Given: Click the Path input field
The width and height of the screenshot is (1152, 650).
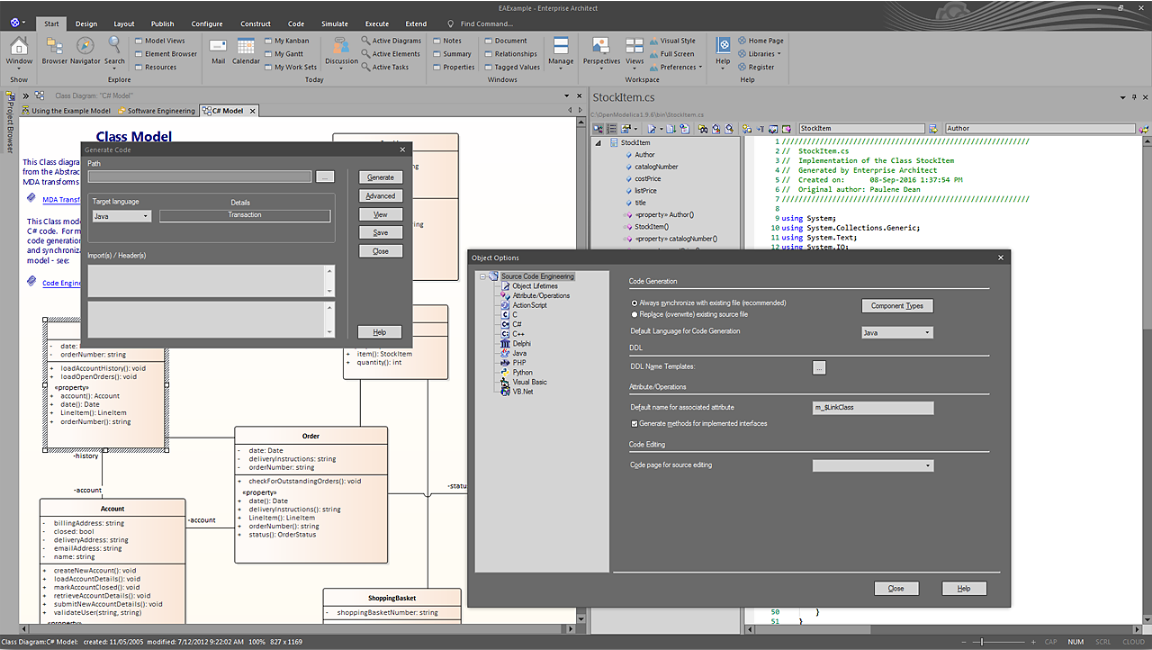Looking at the screenshot, I should click(x=200, y=177).
